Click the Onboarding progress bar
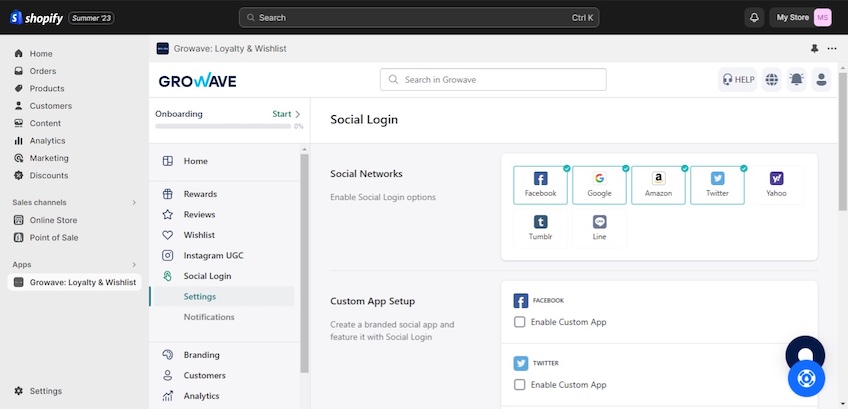Image resolution: width=848 pixels, height=409 pixels. pos(223,126)
